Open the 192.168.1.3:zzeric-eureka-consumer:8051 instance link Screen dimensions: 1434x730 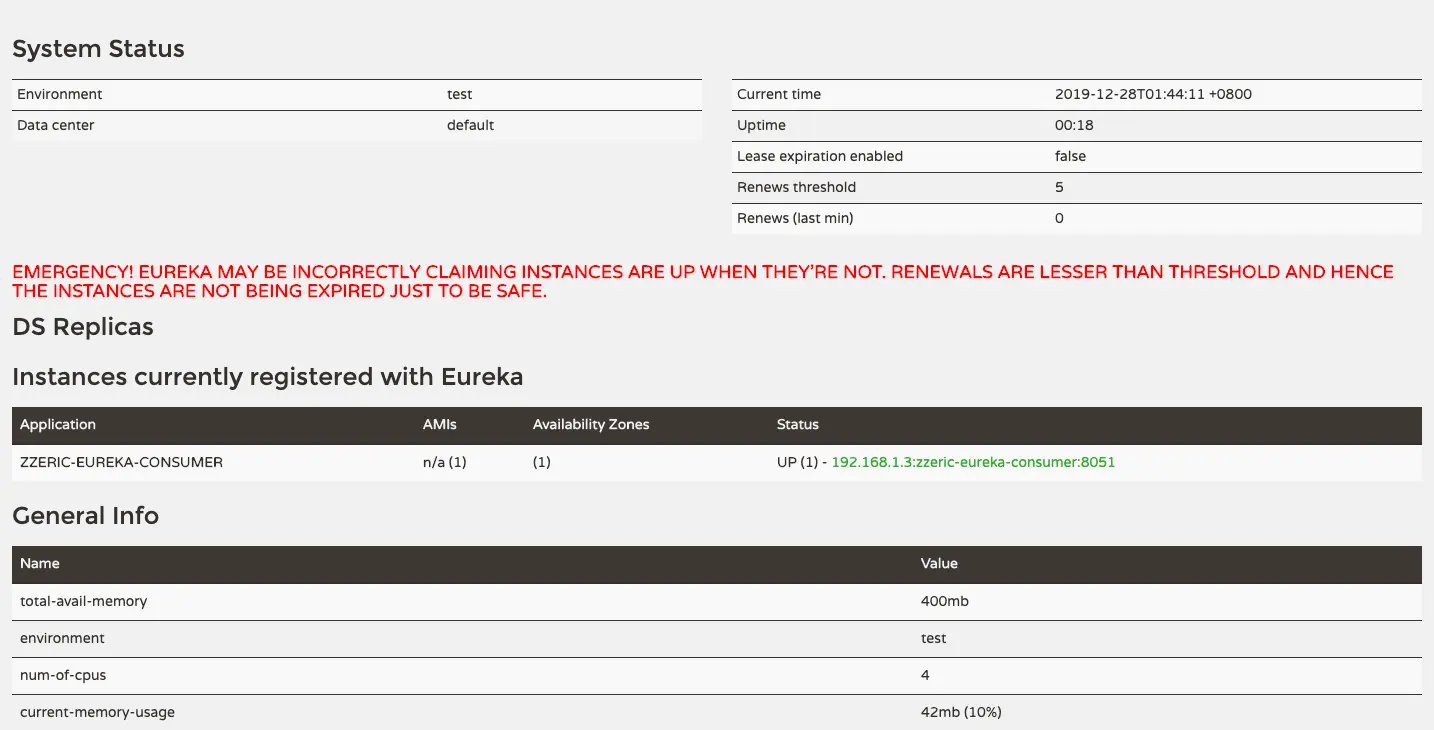(x=973, y=462)
